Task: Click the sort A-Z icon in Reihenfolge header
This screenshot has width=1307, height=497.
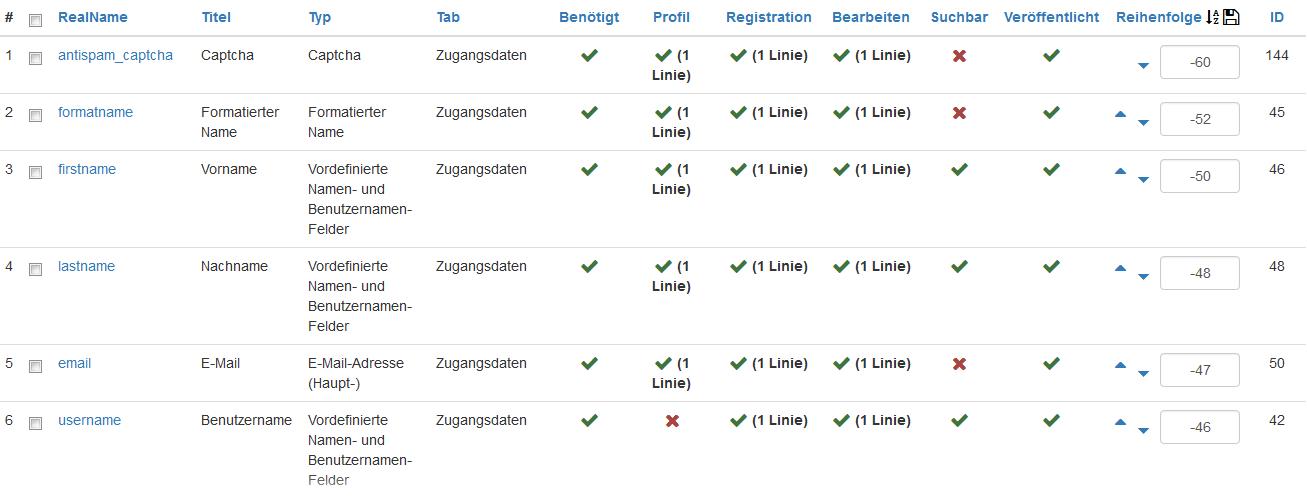Action: [x=1212, y=17]
